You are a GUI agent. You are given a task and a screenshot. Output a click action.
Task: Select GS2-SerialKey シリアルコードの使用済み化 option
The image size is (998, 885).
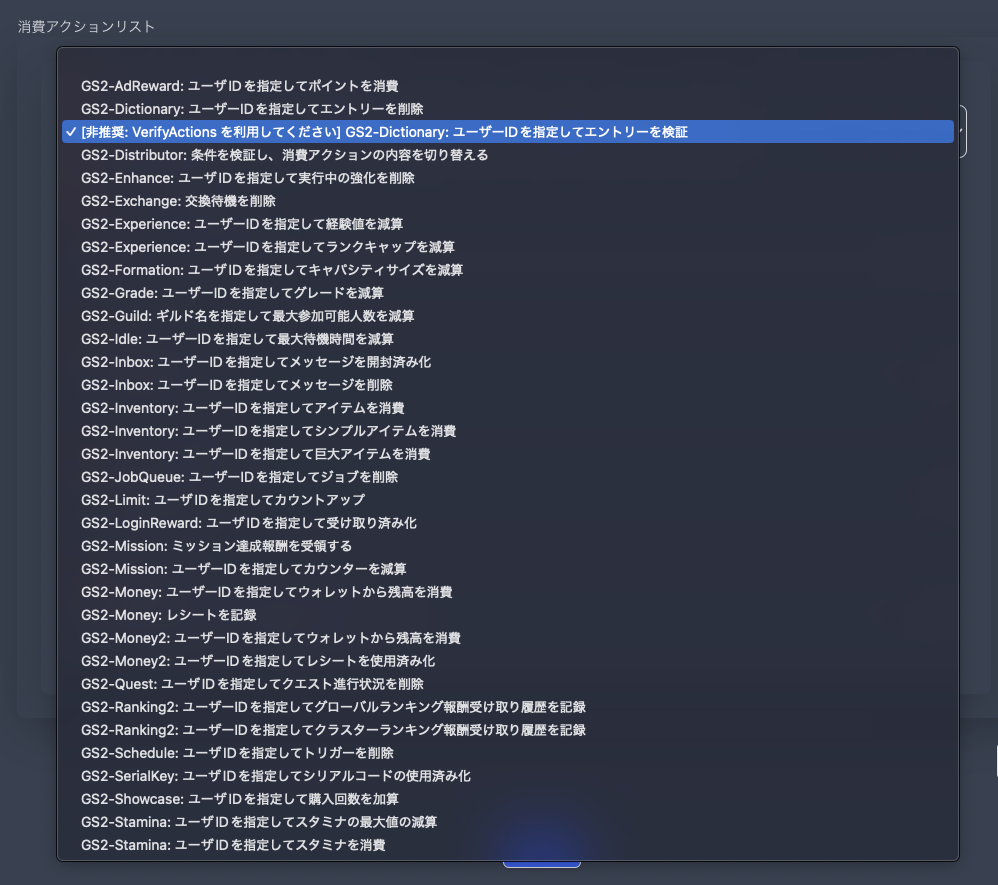click(x=507, y=776)
